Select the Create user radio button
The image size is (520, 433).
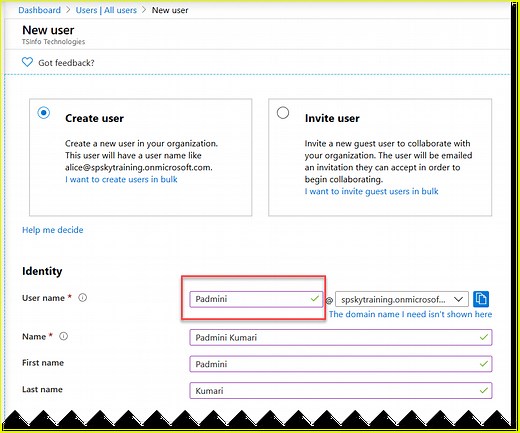(44, 113)
